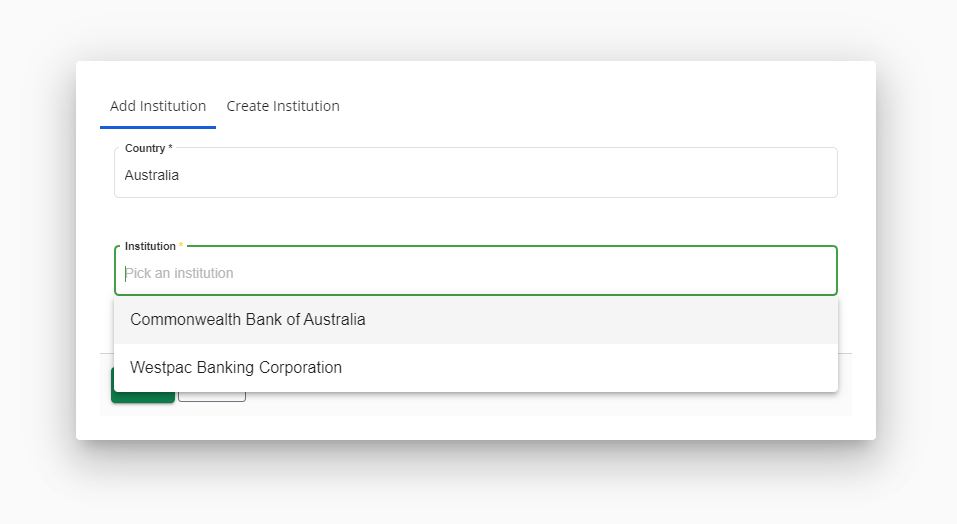957x524 pixels.
Task: Switch to the Add Institution tab
Action: (x=158, y=106)
